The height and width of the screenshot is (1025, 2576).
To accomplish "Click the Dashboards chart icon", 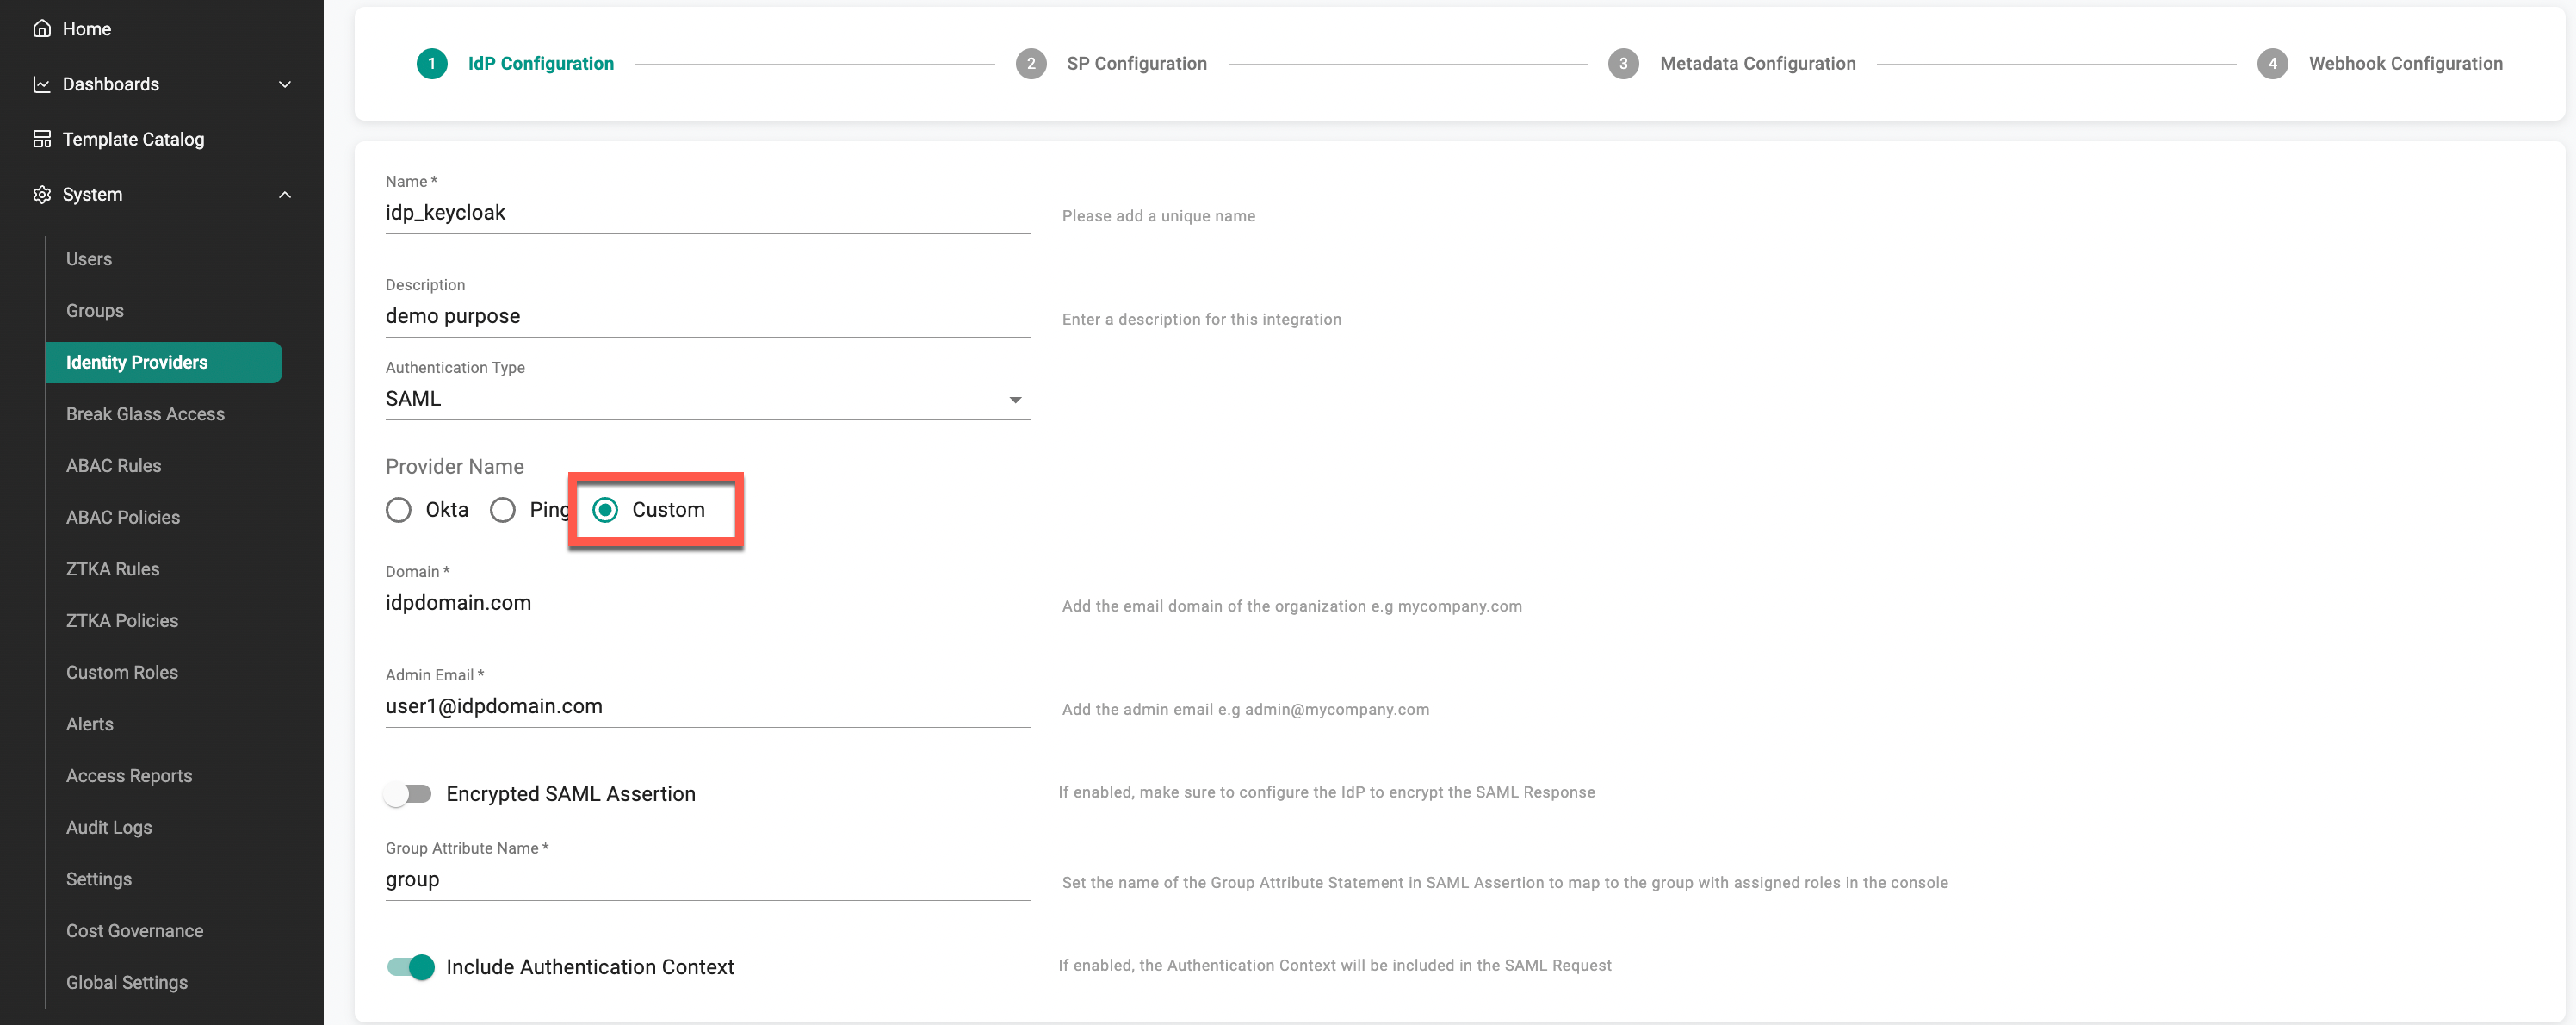I will click(41, 84).
